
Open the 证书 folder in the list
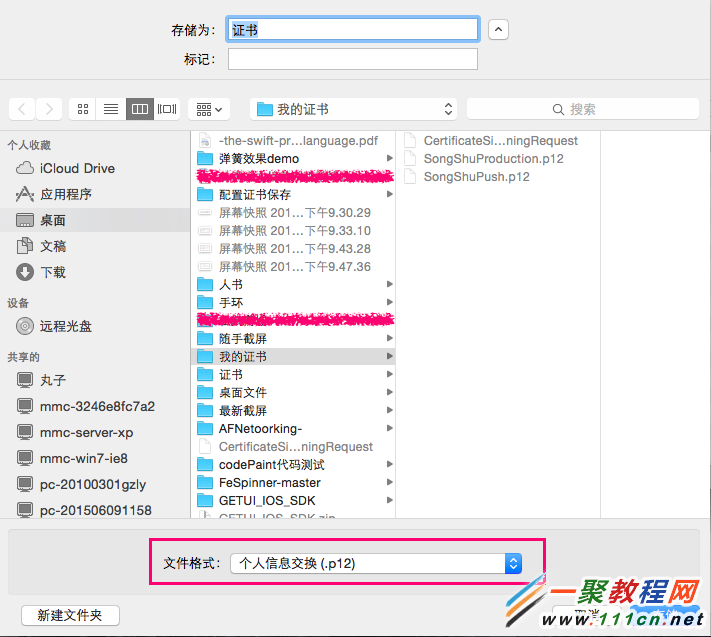[293, 374]
